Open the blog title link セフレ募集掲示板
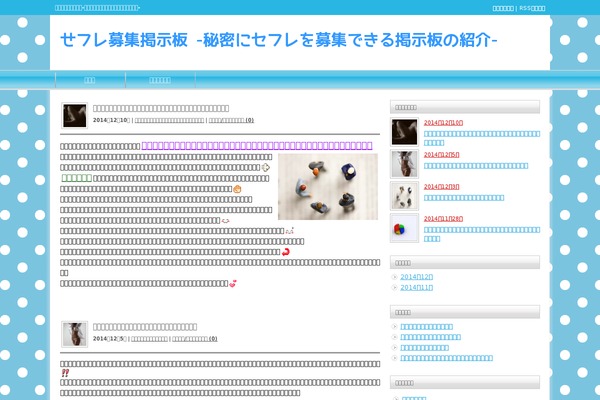Screen dimensions: 600x400 (278, 40)
